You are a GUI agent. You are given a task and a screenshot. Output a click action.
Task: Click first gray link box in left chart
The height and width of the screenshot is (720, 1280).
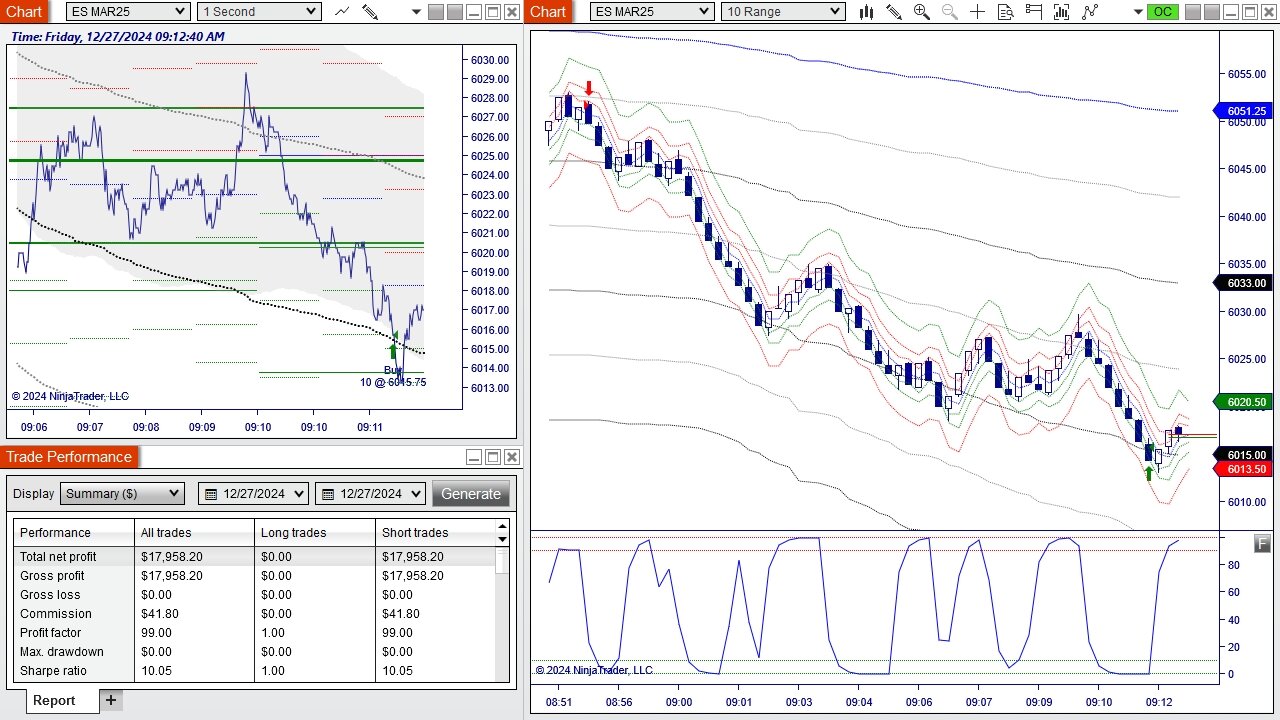point(435,12)
